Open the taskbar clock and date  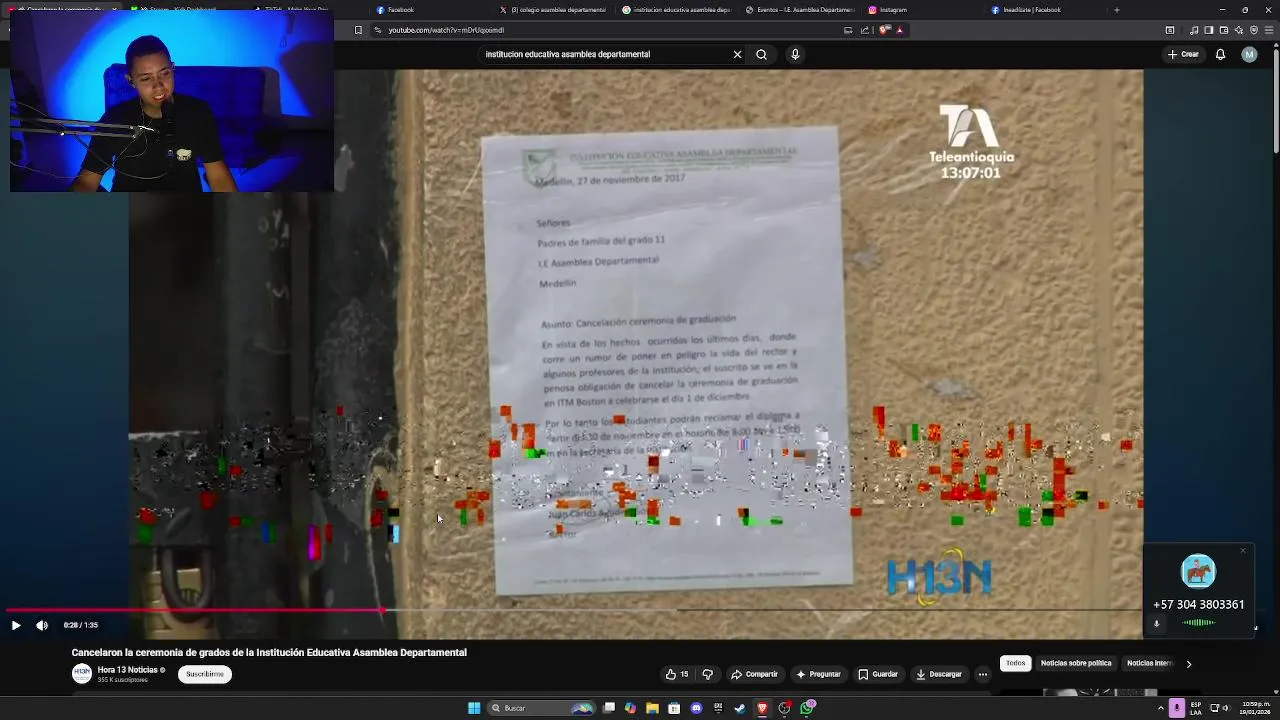(1256, 708)
